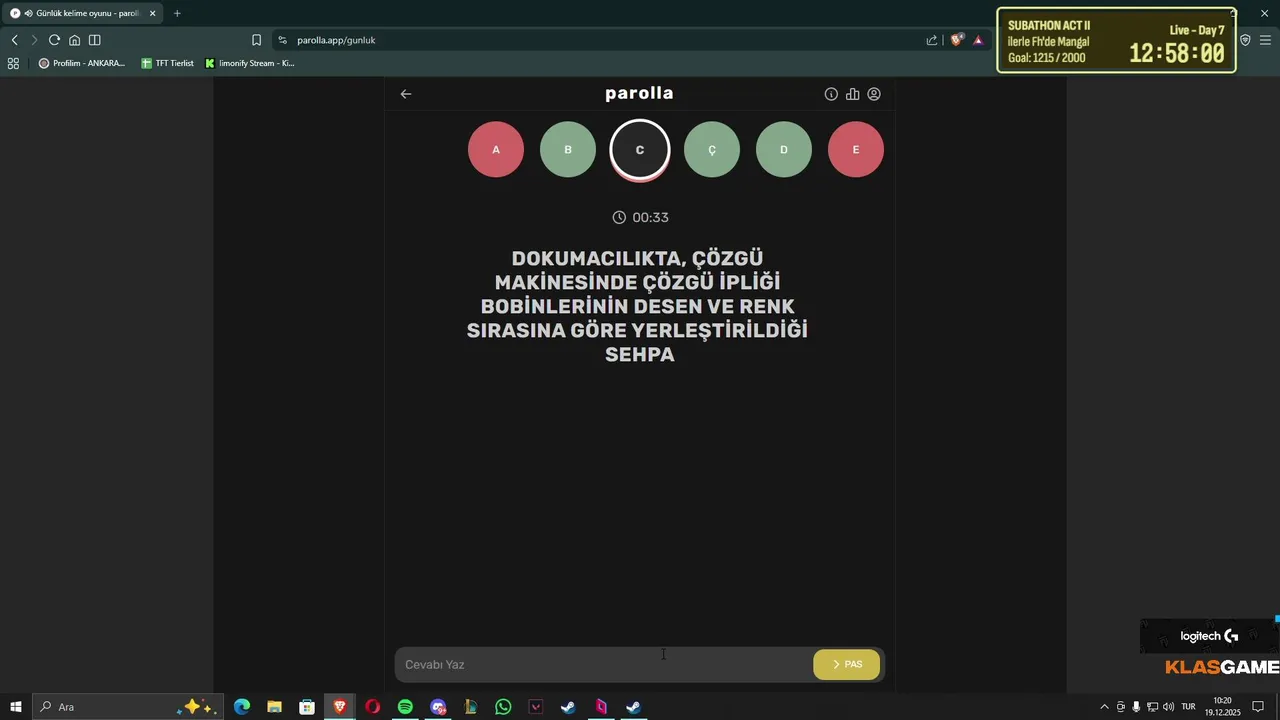Open WhatsApp from the taskbar
The image size is (1280, 720).
[503, 707]
